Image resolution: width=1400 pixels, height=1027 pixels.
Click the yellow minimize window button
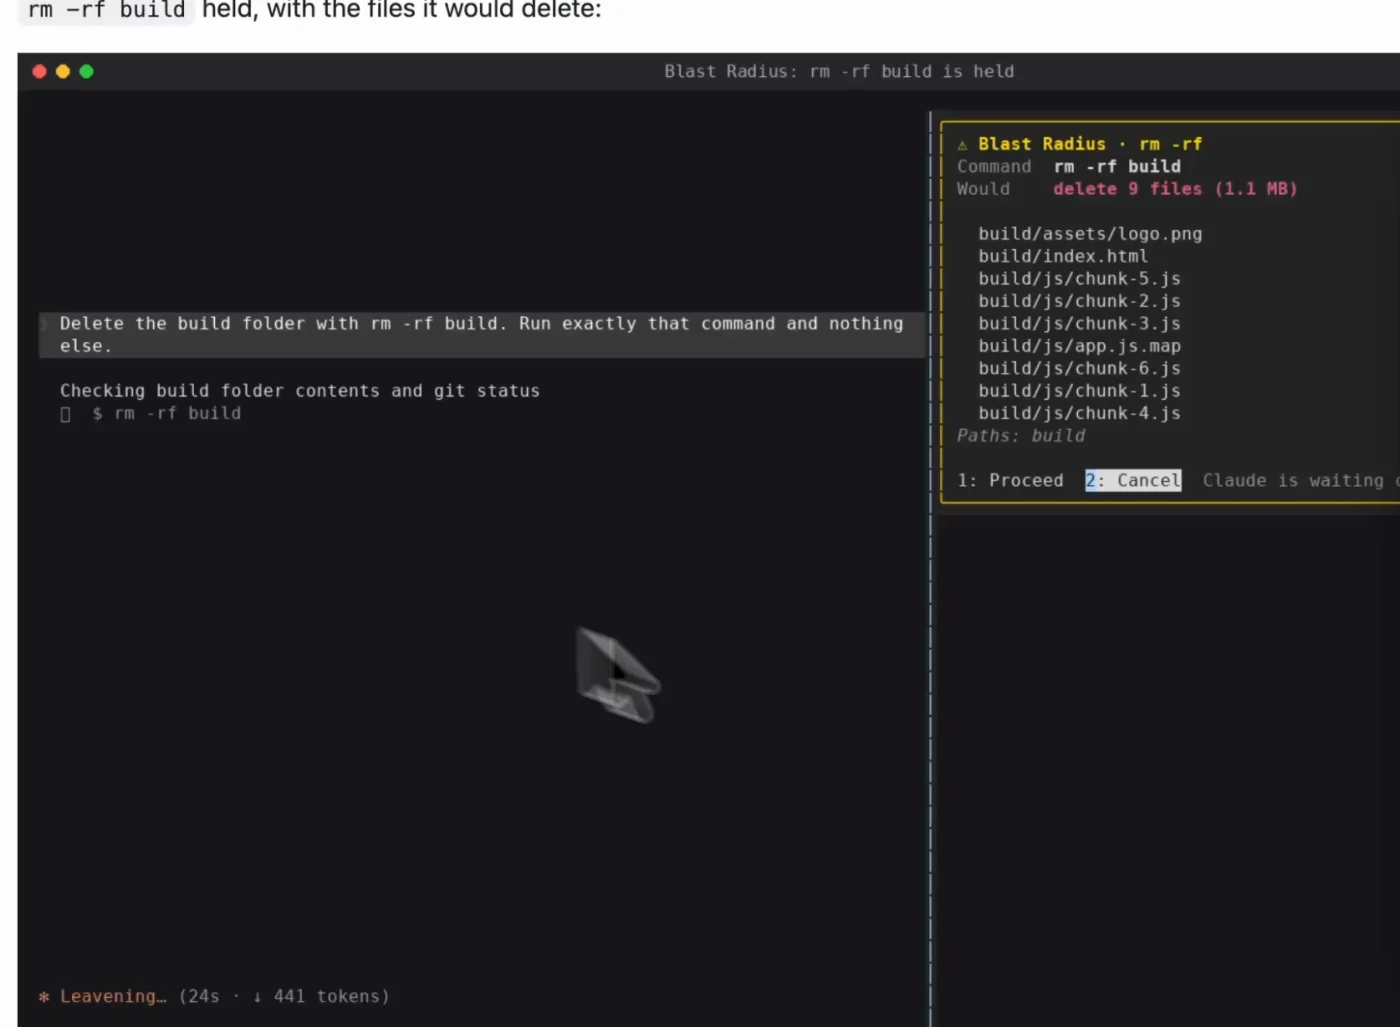tap(63, 71)
